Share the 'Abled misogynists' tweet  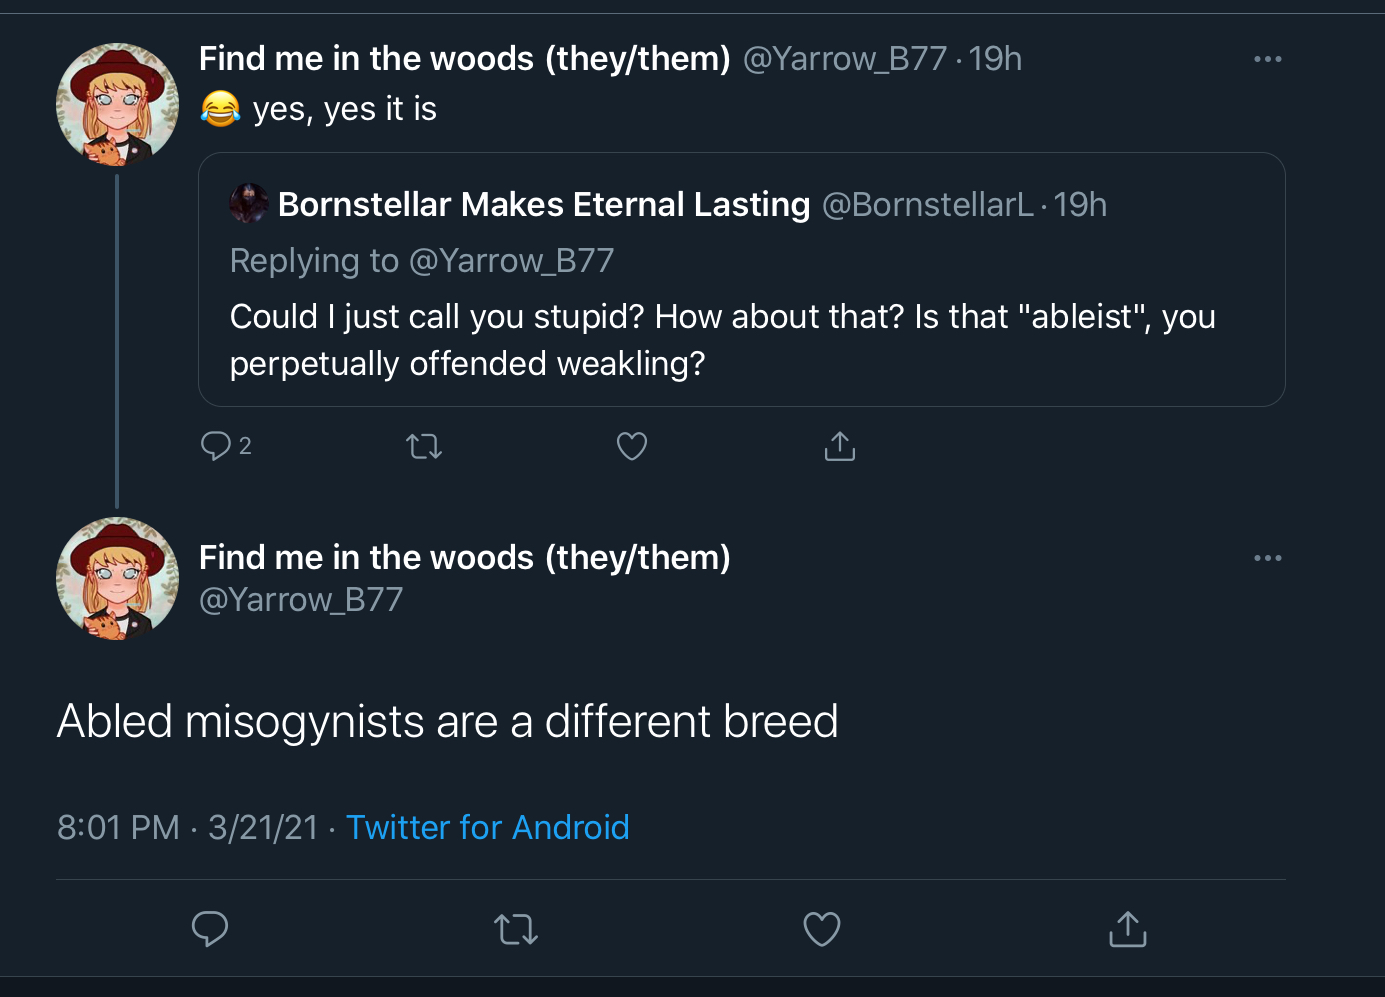point(1128,929)
